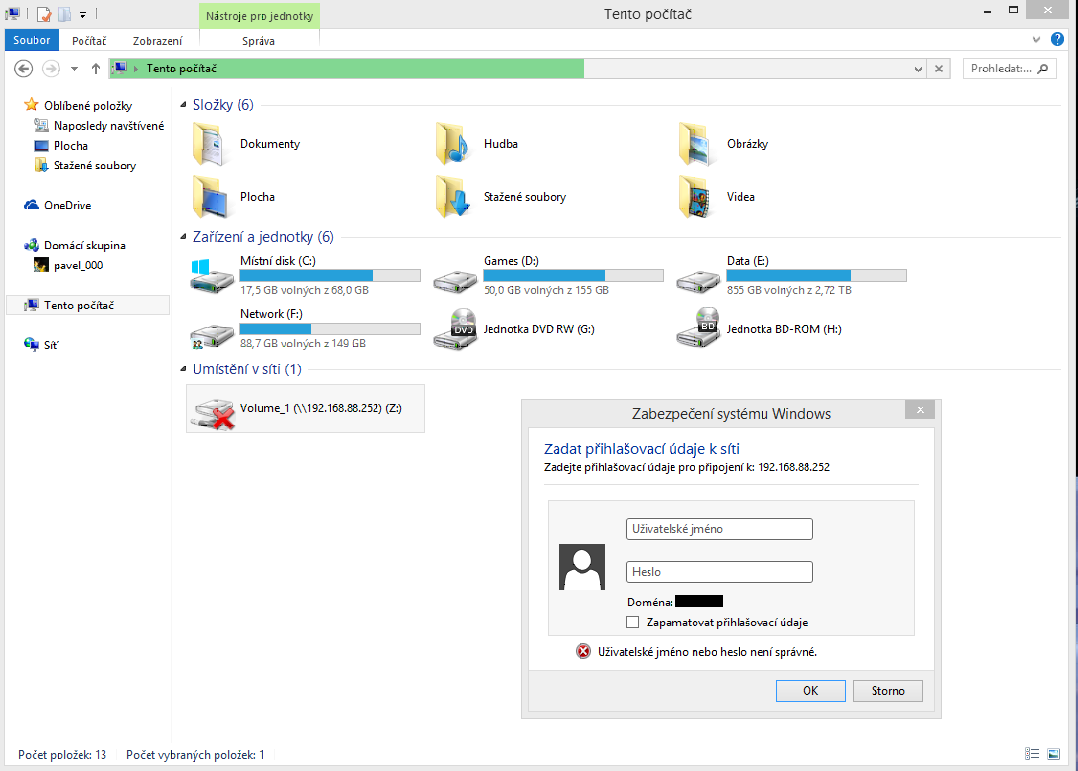Open the Počítač ribbon tab

89,41
